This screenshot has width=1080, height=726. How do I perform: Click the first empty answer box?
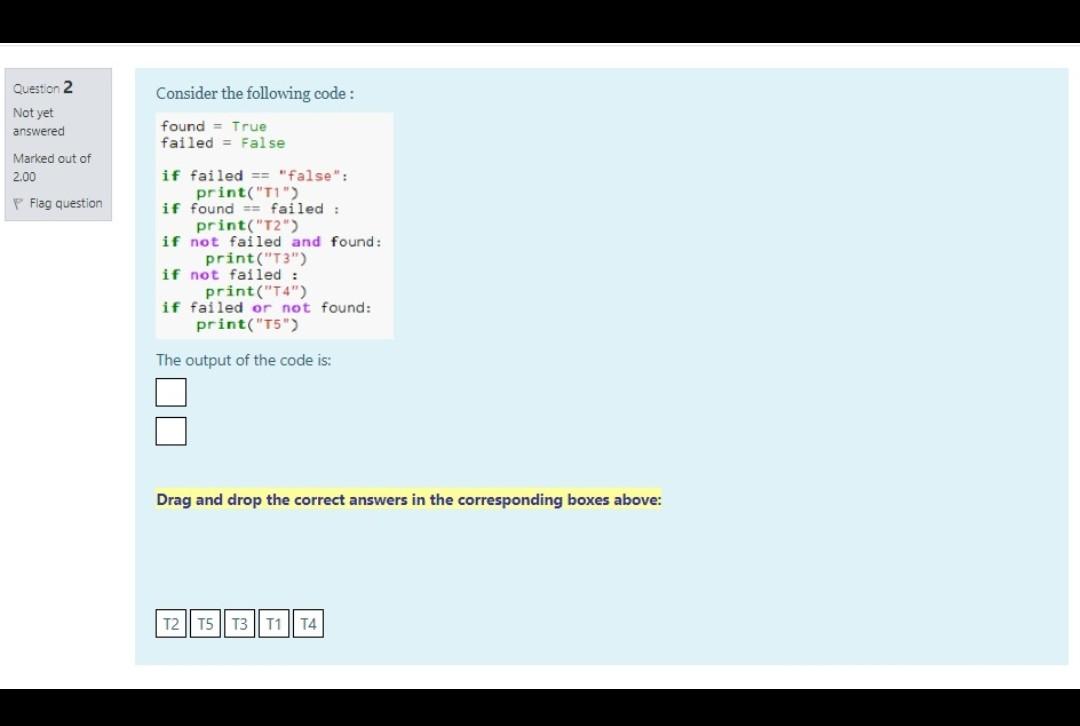171,392
